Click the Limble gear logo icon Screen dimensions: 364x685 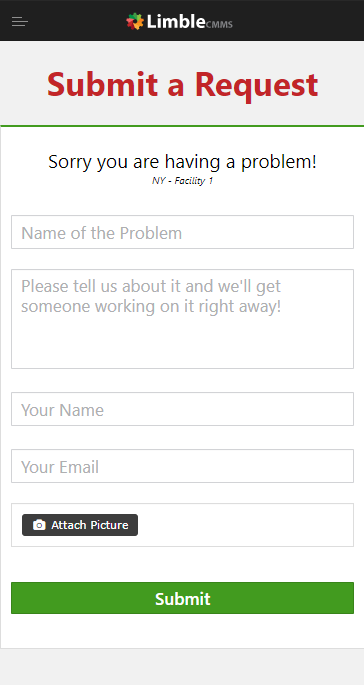(x=135, y=21)
